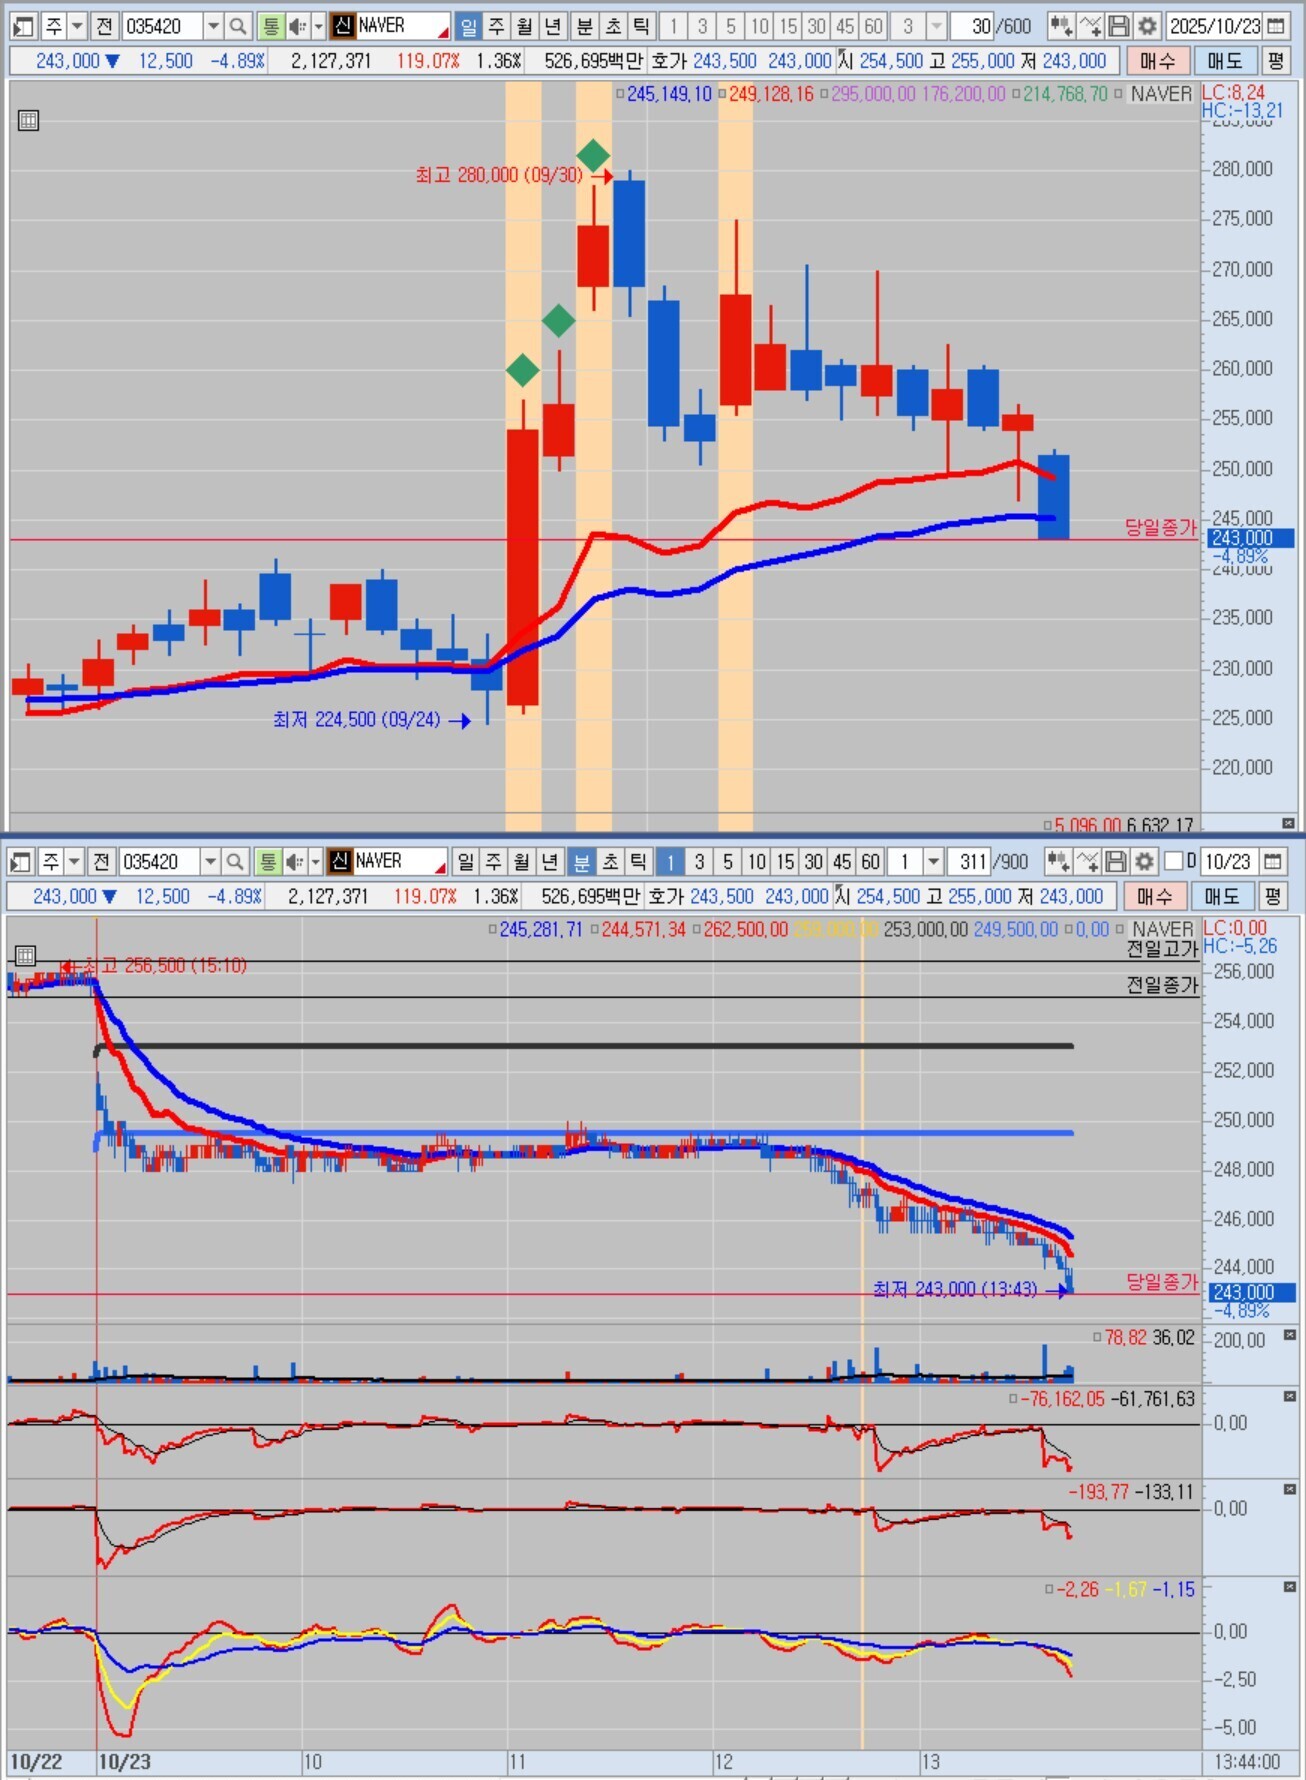Open interval dropdown arrow beside 3 in top toolbar
This screenshot has width=1306, height=1780.
pos(937,26)
